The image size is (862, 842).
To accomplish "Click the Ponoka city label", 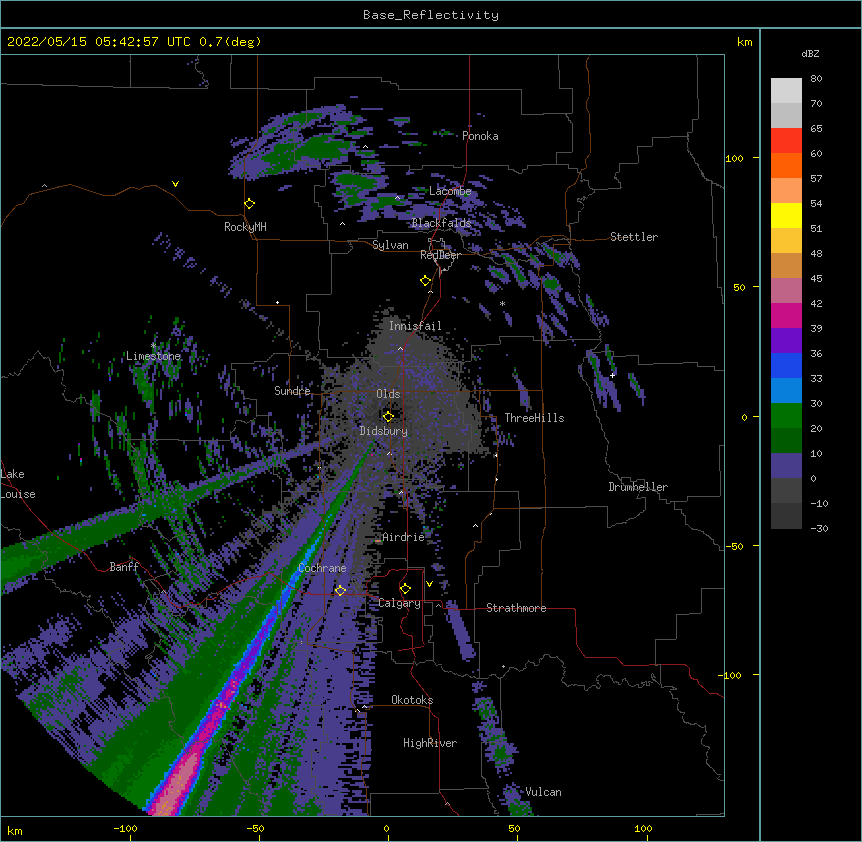I will point(480,136).
